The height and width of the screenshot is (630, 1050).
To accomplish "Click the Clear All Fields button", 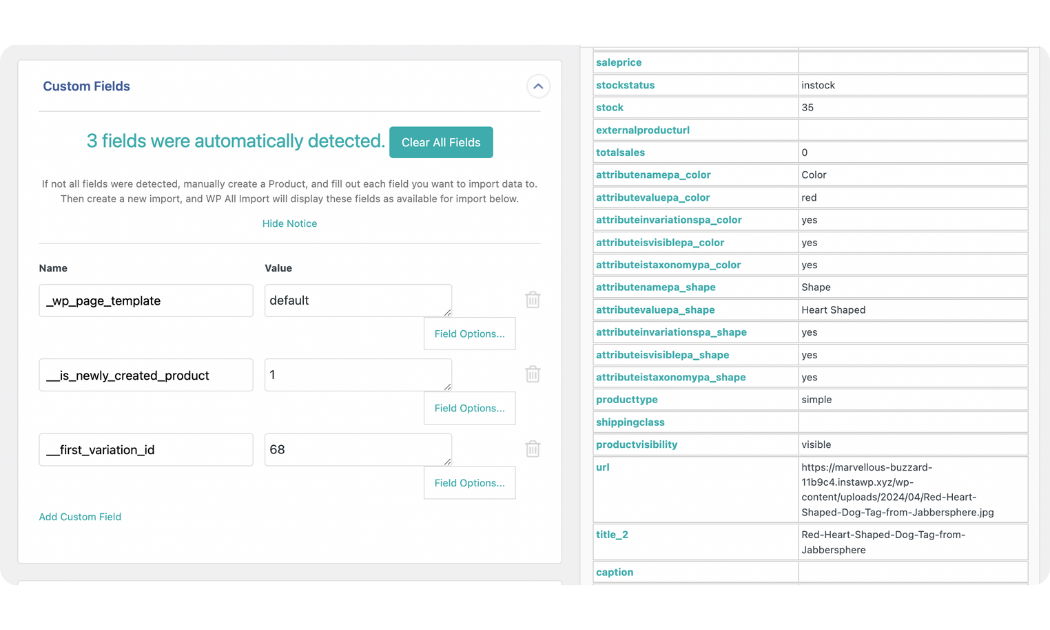I will coord(440,142).
